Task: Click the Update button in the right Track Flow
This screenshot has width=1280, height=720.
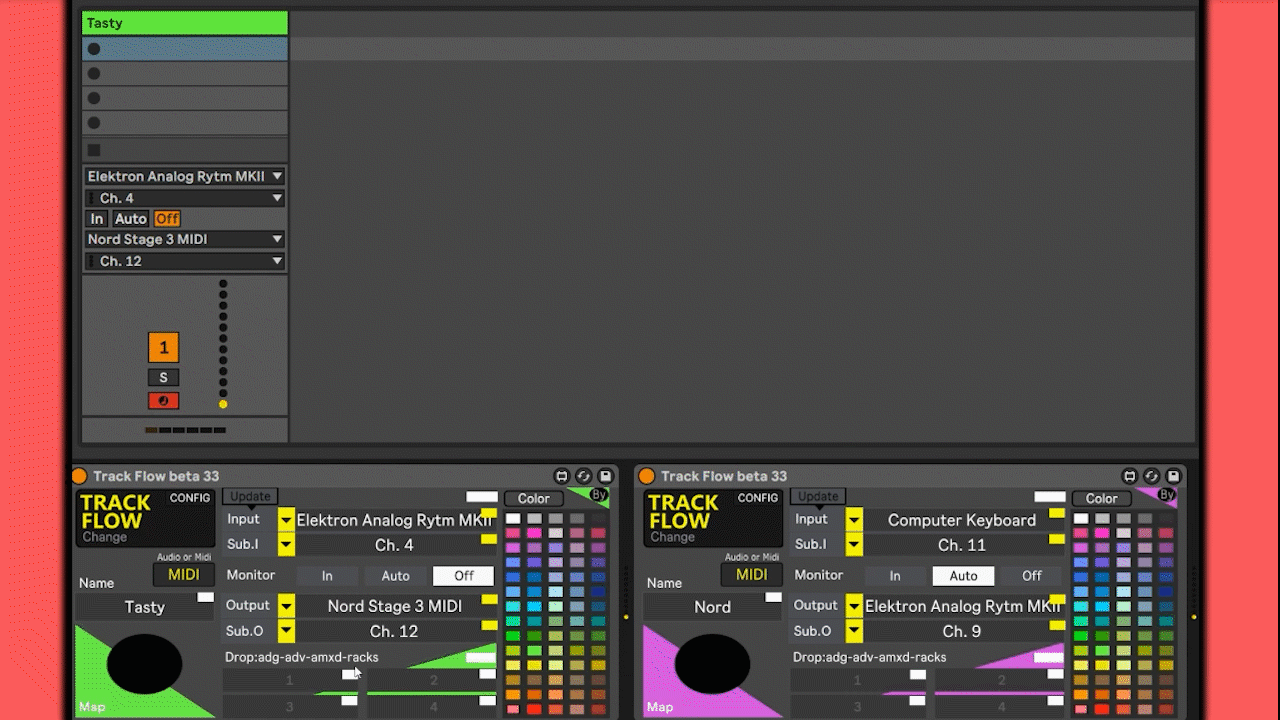Action: tap(818, 497)
